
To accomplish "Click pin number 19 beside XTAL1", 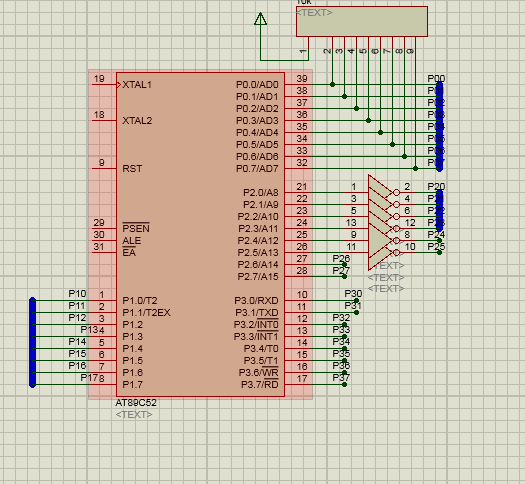I will pyautogui.click(x=99, y=79).
